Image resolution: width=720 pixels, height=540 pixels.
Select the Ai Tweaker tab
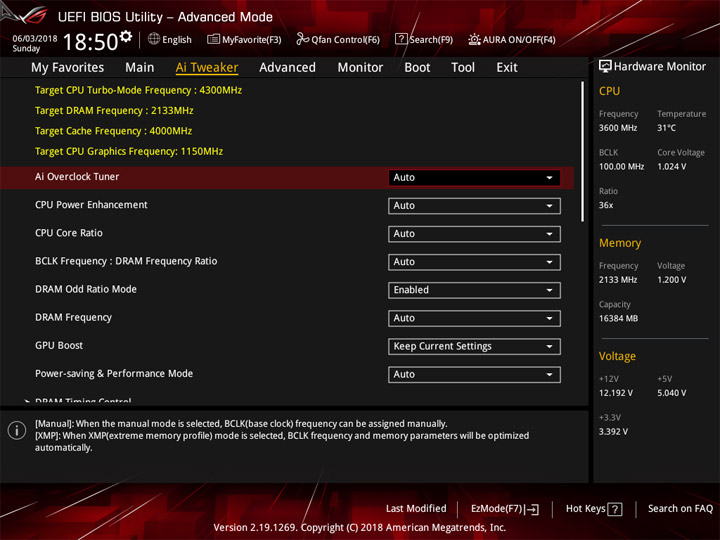207,68
